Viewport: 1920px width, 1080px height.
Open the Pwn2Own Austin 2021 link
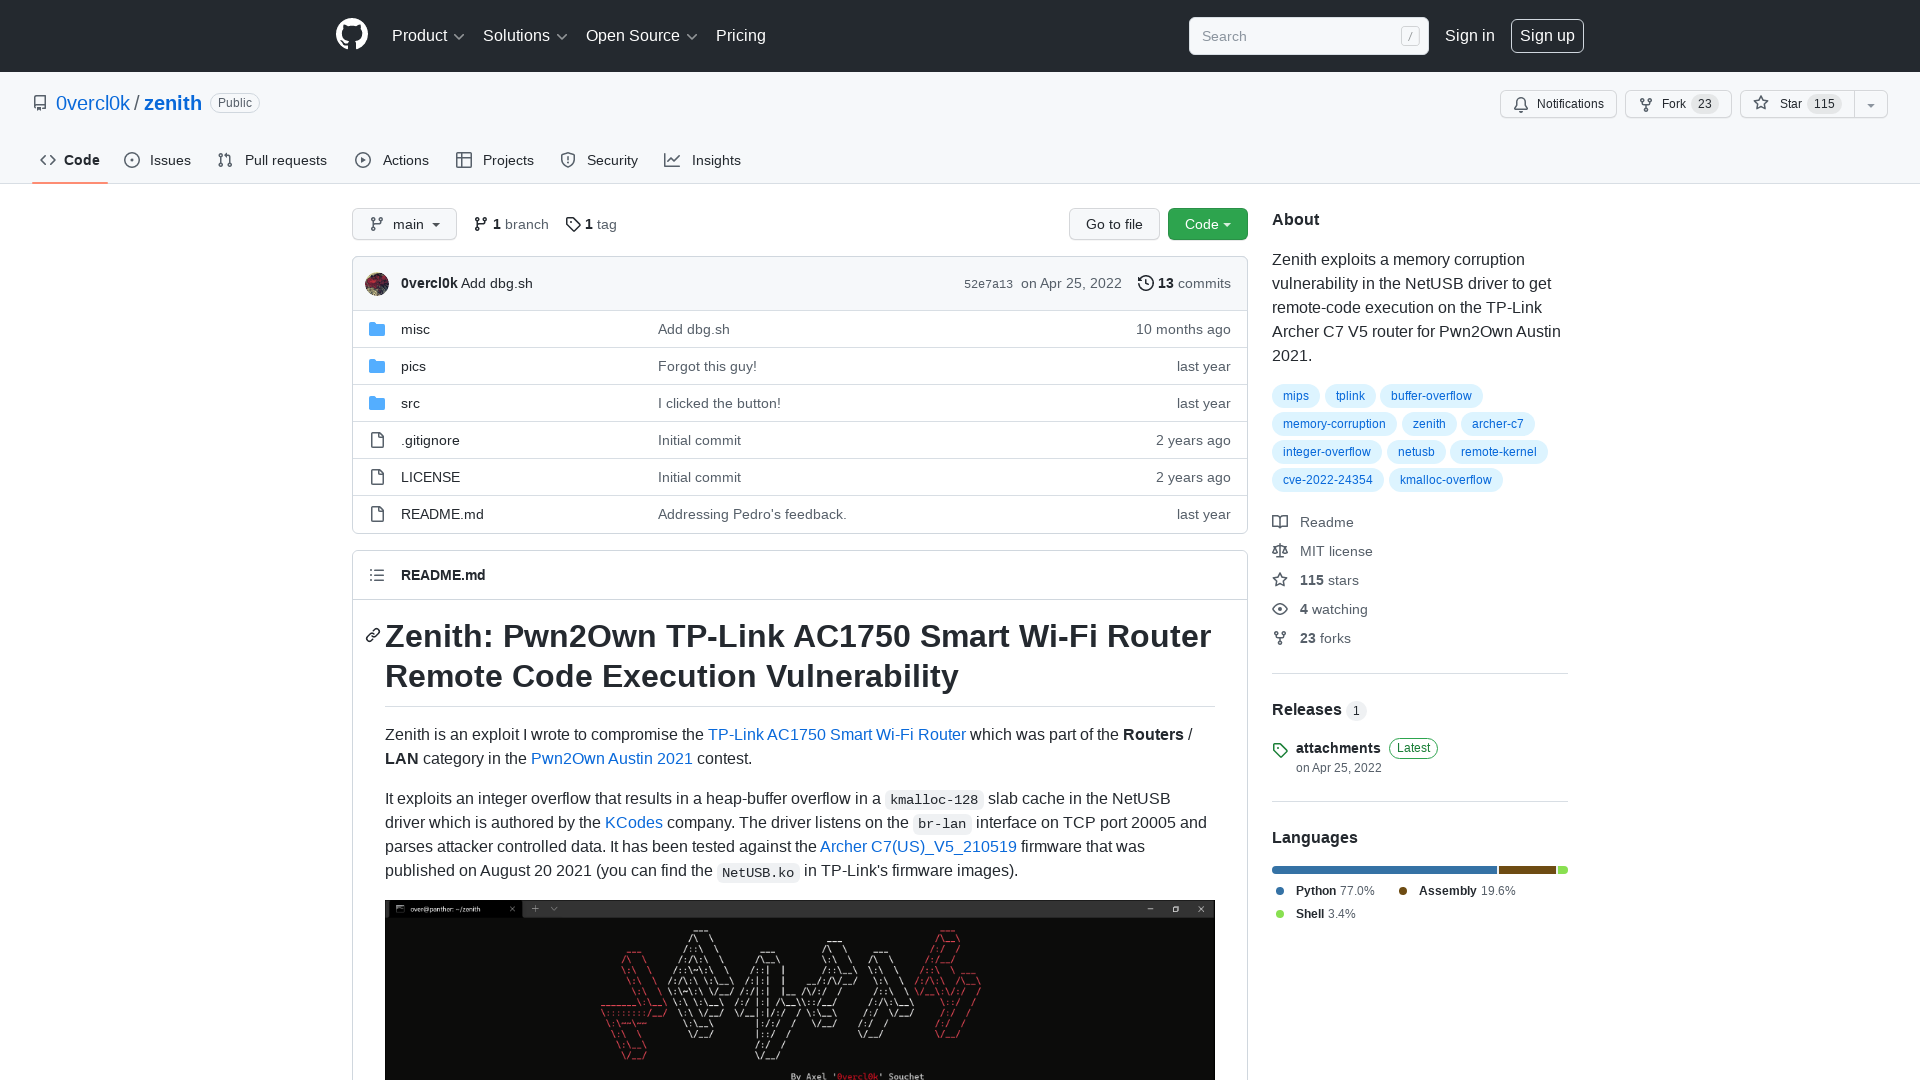coord(612,758)
